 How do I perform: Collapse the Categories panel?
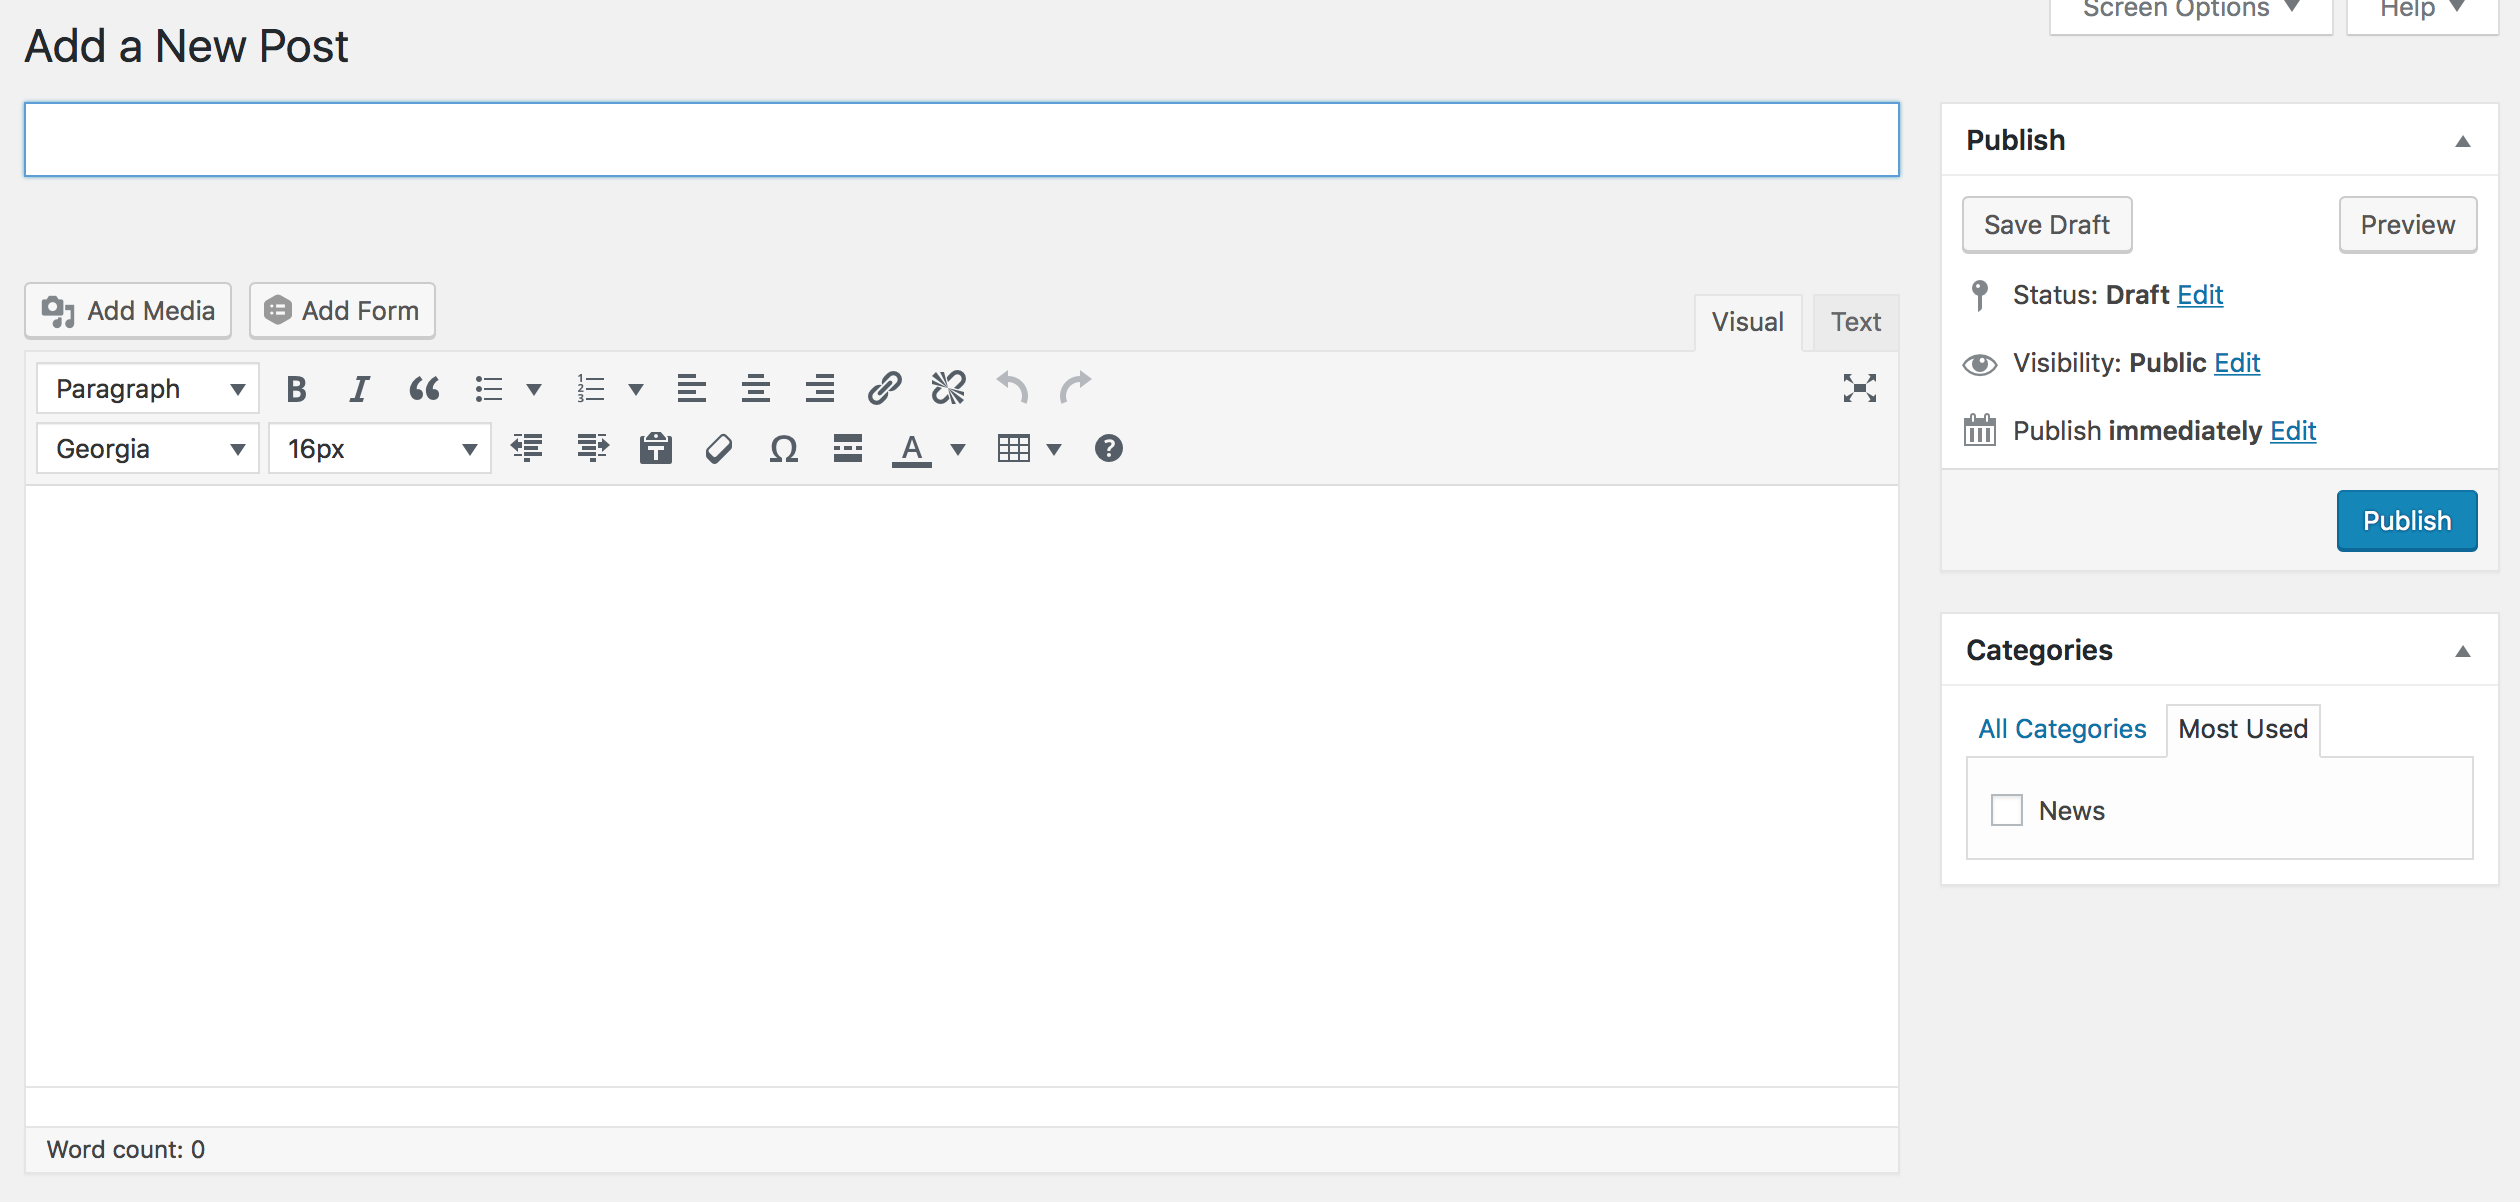click(2463, 651)
